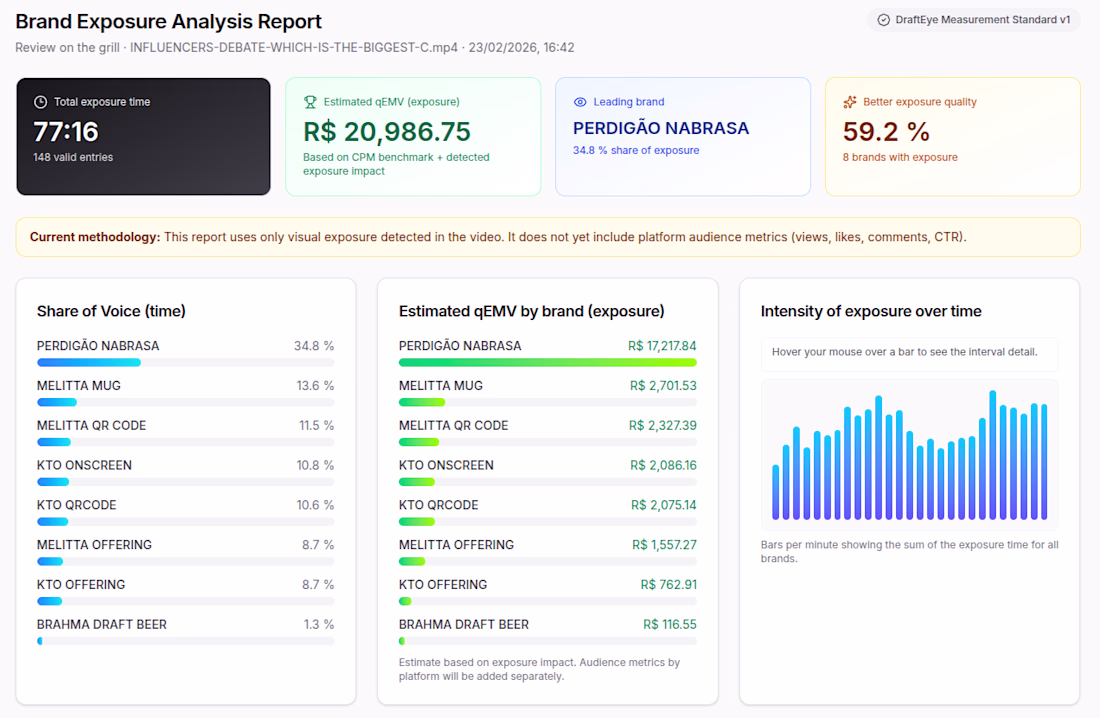Click the MELITTA MUG share of voice bar

click(57, 402)
